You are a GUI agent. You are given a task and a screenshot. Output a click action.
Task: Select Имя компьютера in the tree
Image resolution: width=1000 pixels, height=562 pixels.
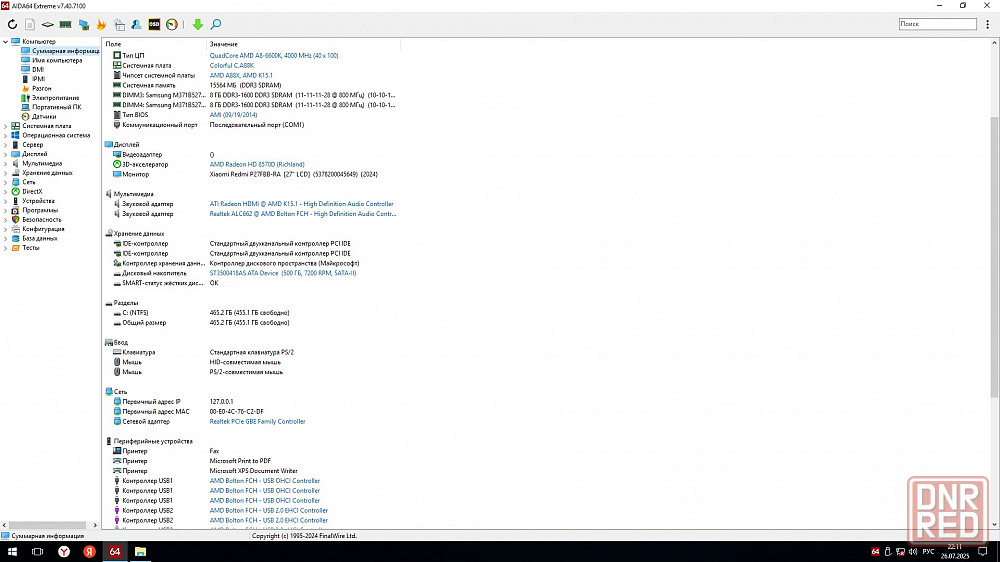coord(57,60)
